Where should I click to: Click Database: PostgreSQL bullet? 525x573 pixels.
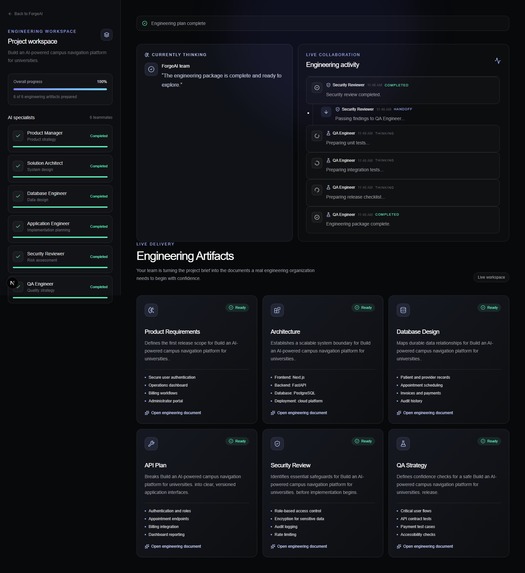click(294, 393)
